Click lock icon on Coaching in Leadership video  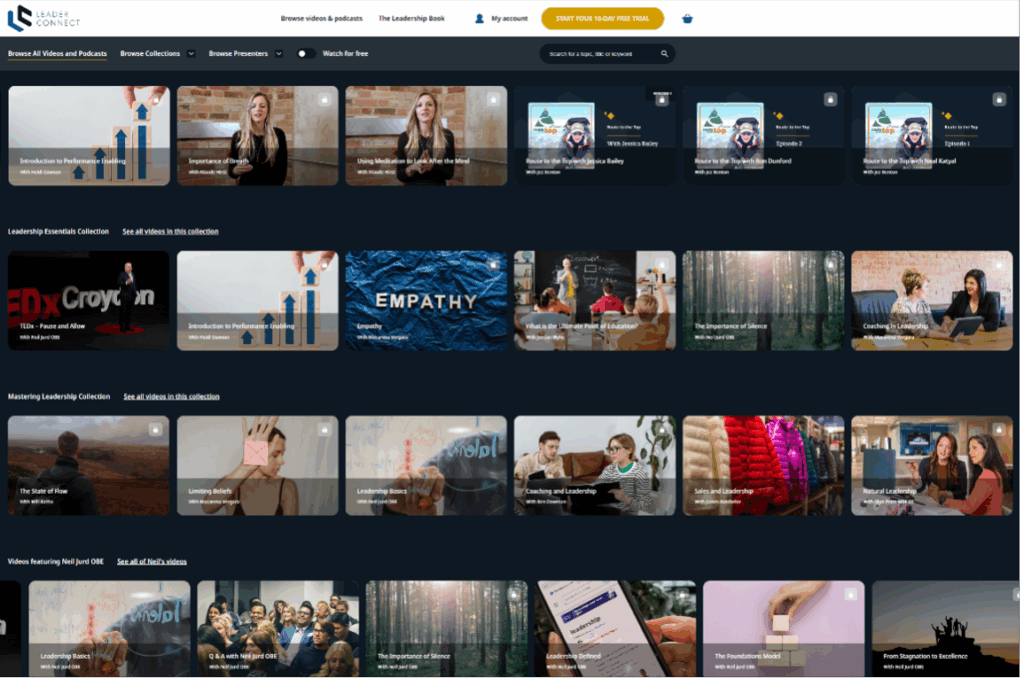point(998,264)
